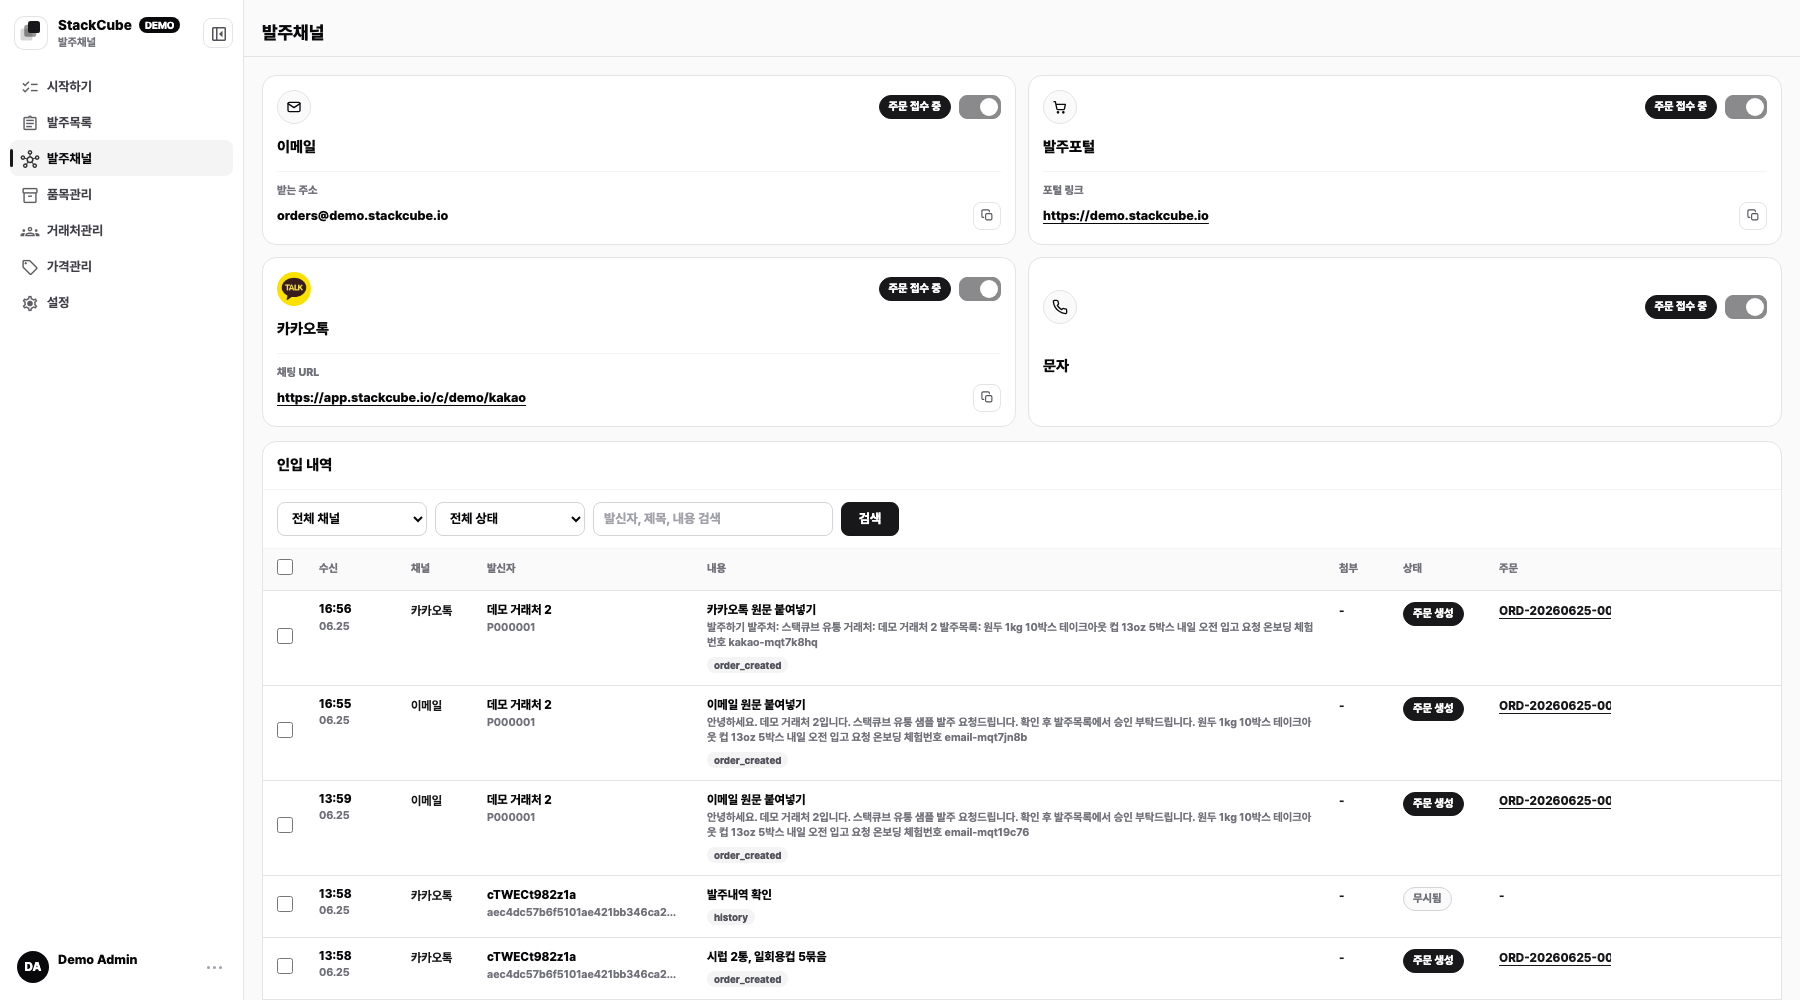Click the phone icon on 문자 card
The height and width of the screenshot is (1000, 1800).
tap(1060, 307)
